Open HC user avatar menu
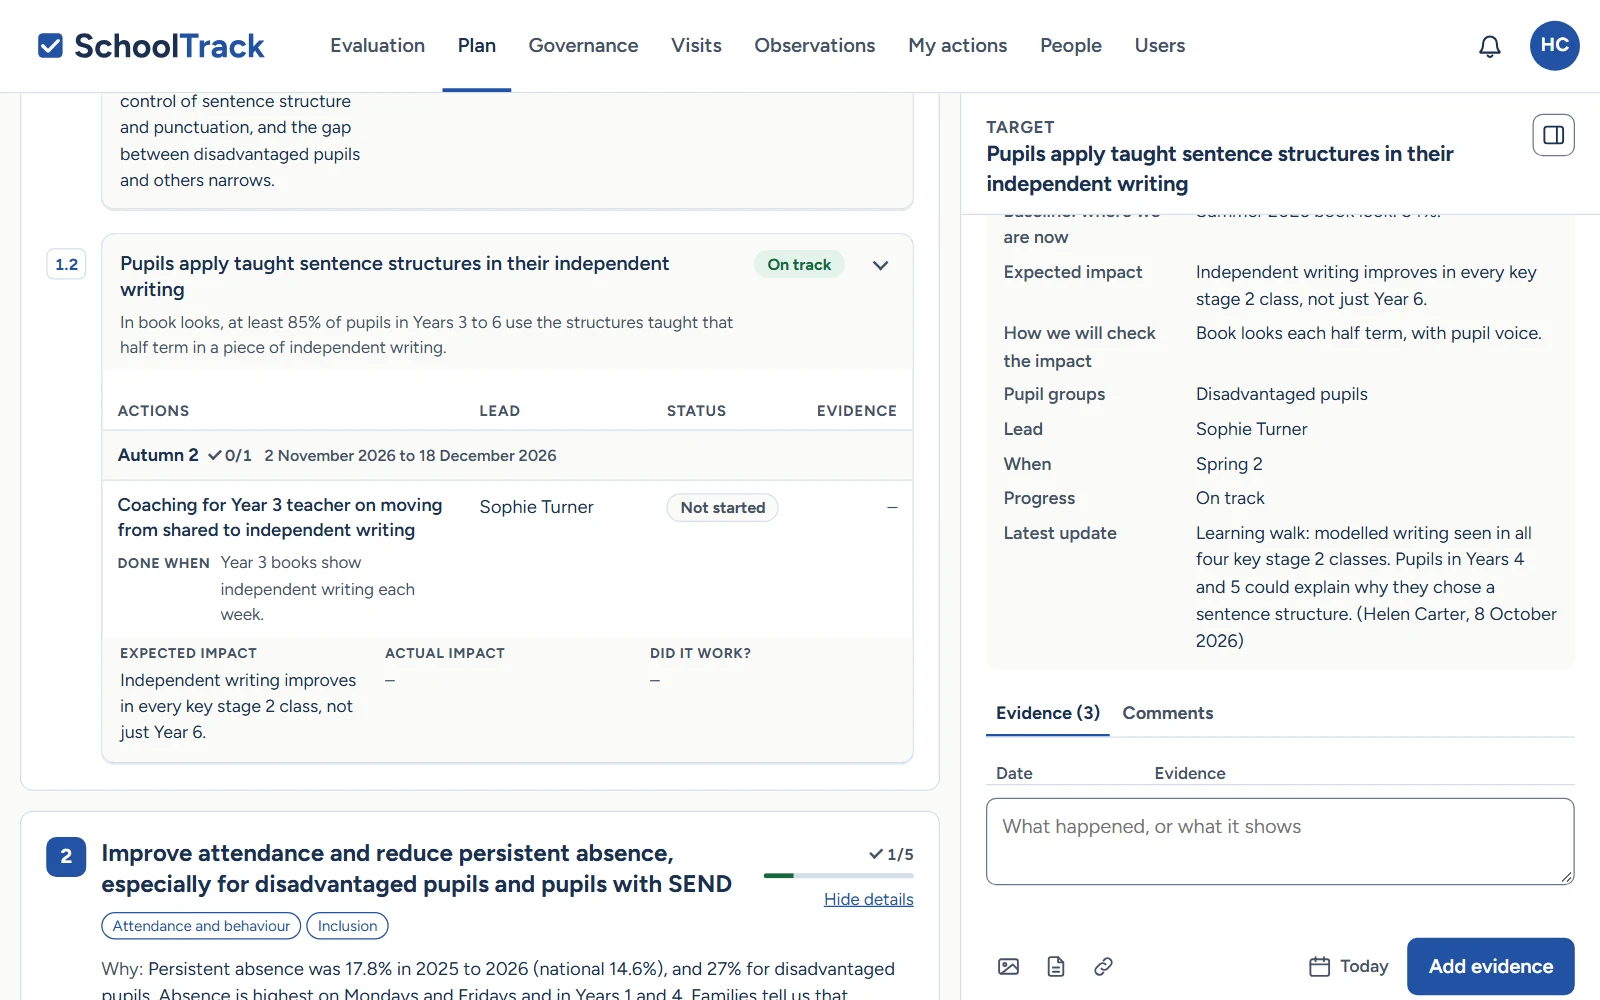Screen dimensions: 1600x1000 (x=1554, y=46)
